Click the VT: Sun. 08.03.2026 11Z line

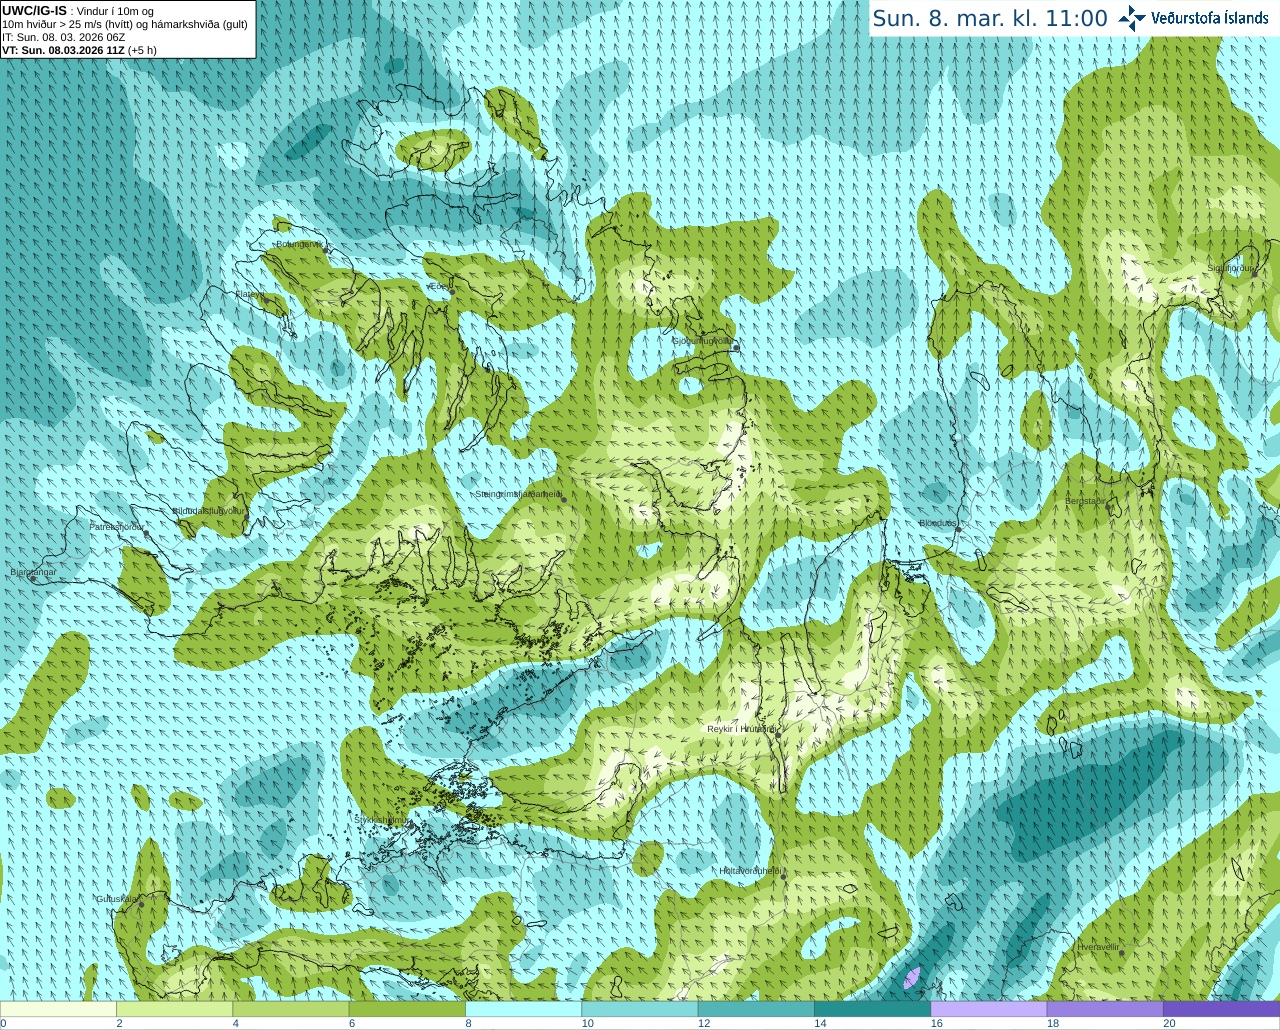coord(79,50)
